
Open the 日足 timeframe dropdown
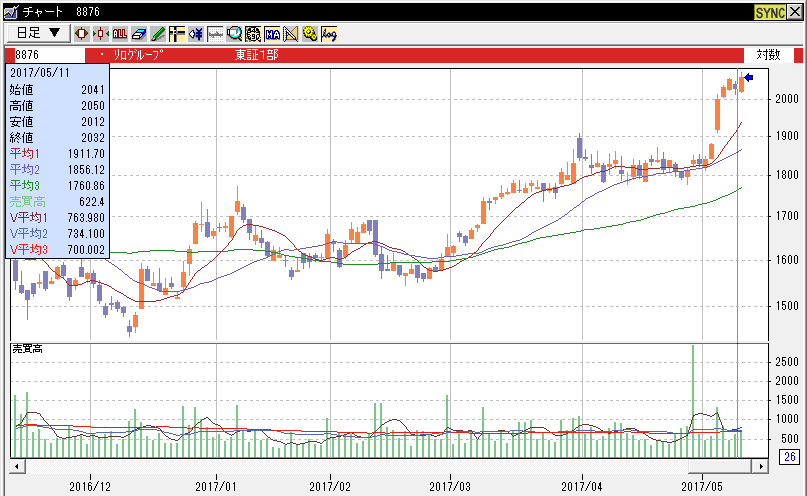pyautogui.click(x=38, y=33)
